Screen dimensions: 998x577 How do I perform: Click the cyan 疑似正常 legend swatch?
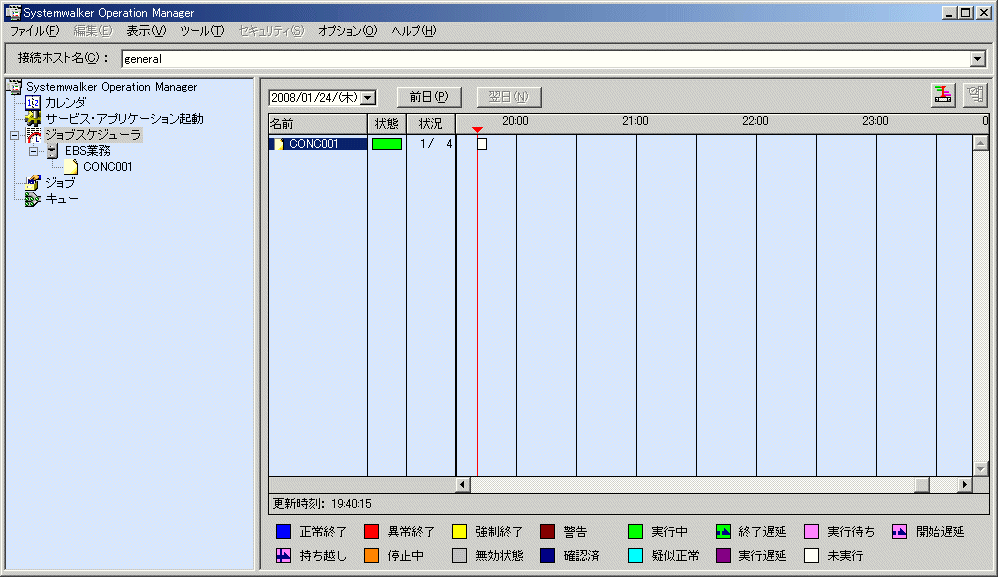click(x=635, y=555)
